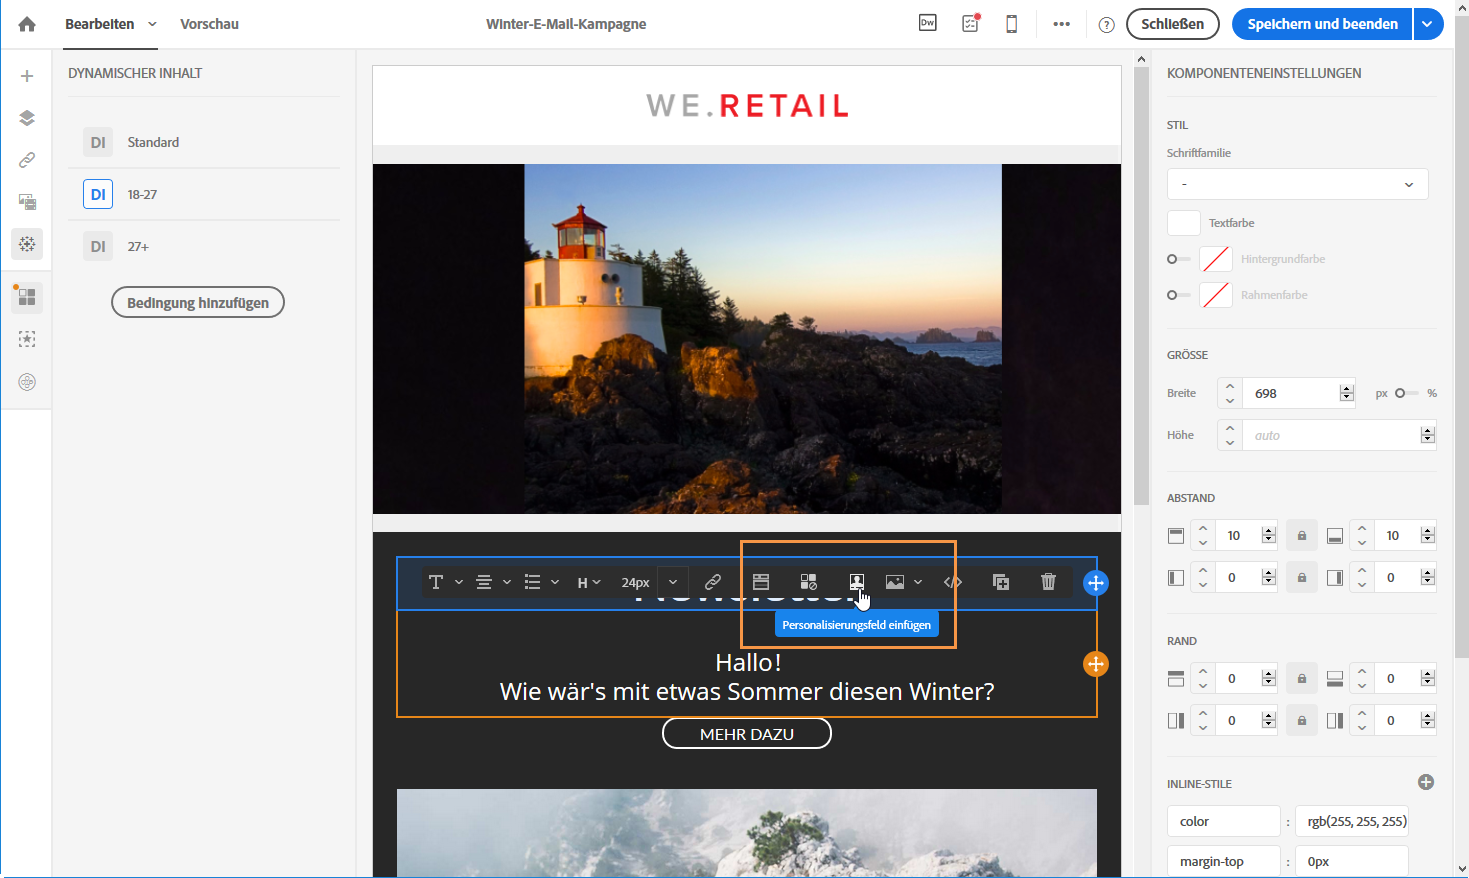Open the three-dots more options menu
Screen dimensions: 1469x878
click(1062, 24)
